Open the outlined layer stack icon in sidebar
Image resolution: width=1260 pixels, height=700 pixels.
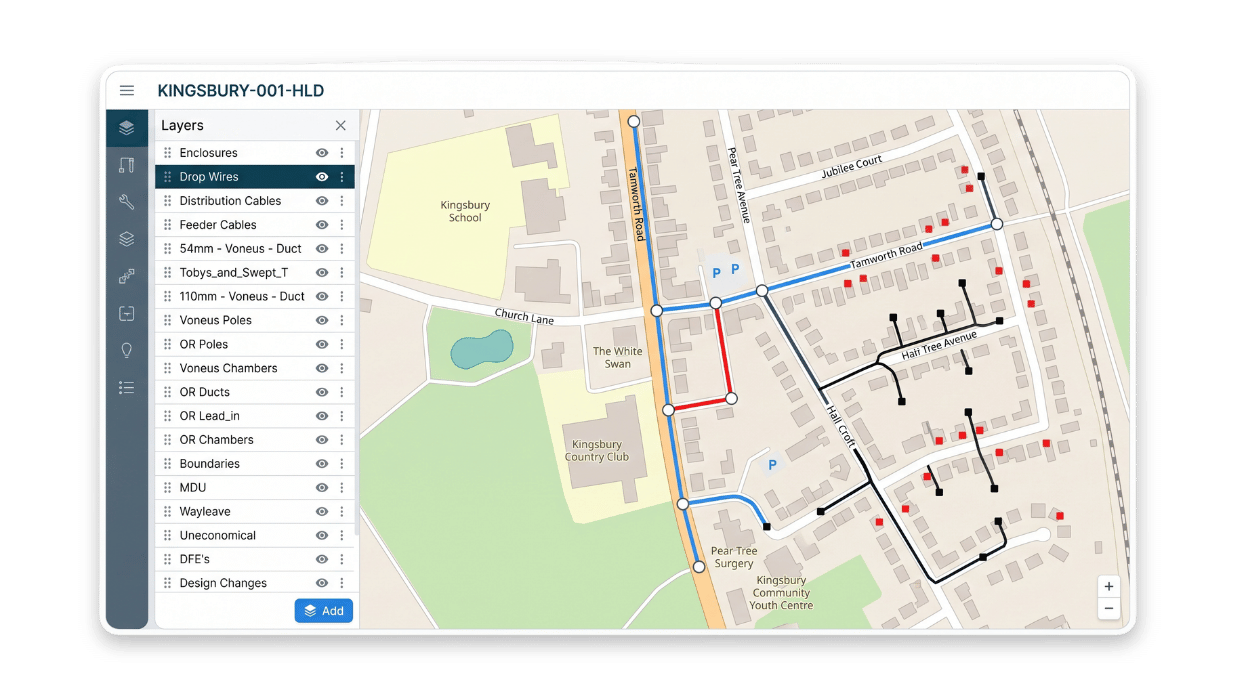127,239
